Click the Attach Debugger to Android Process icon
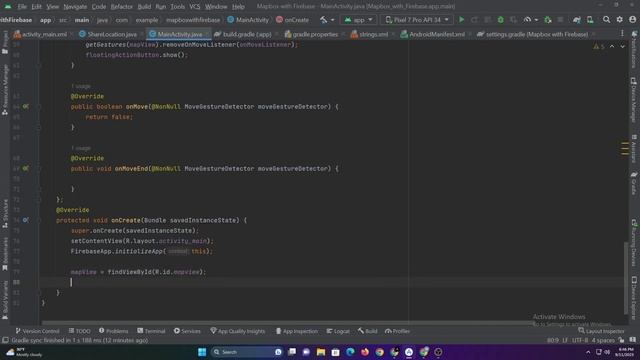640x360 pixels. (548, 20)
